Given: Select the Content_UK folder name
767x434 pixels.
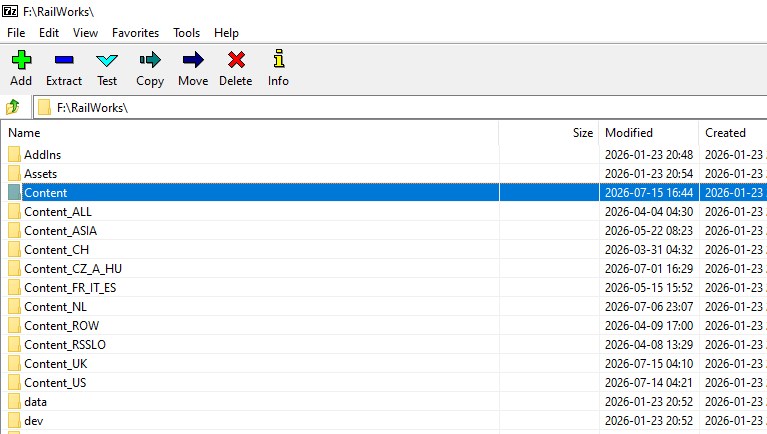Looking at the screenshot, I should pos(56,364).
